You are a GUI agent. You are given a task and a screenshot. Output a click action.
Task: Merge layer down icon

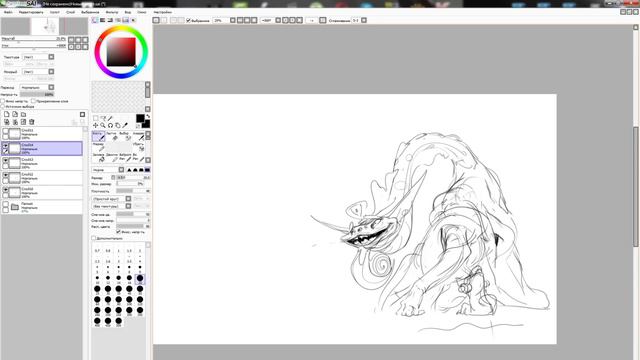(15, 122)
